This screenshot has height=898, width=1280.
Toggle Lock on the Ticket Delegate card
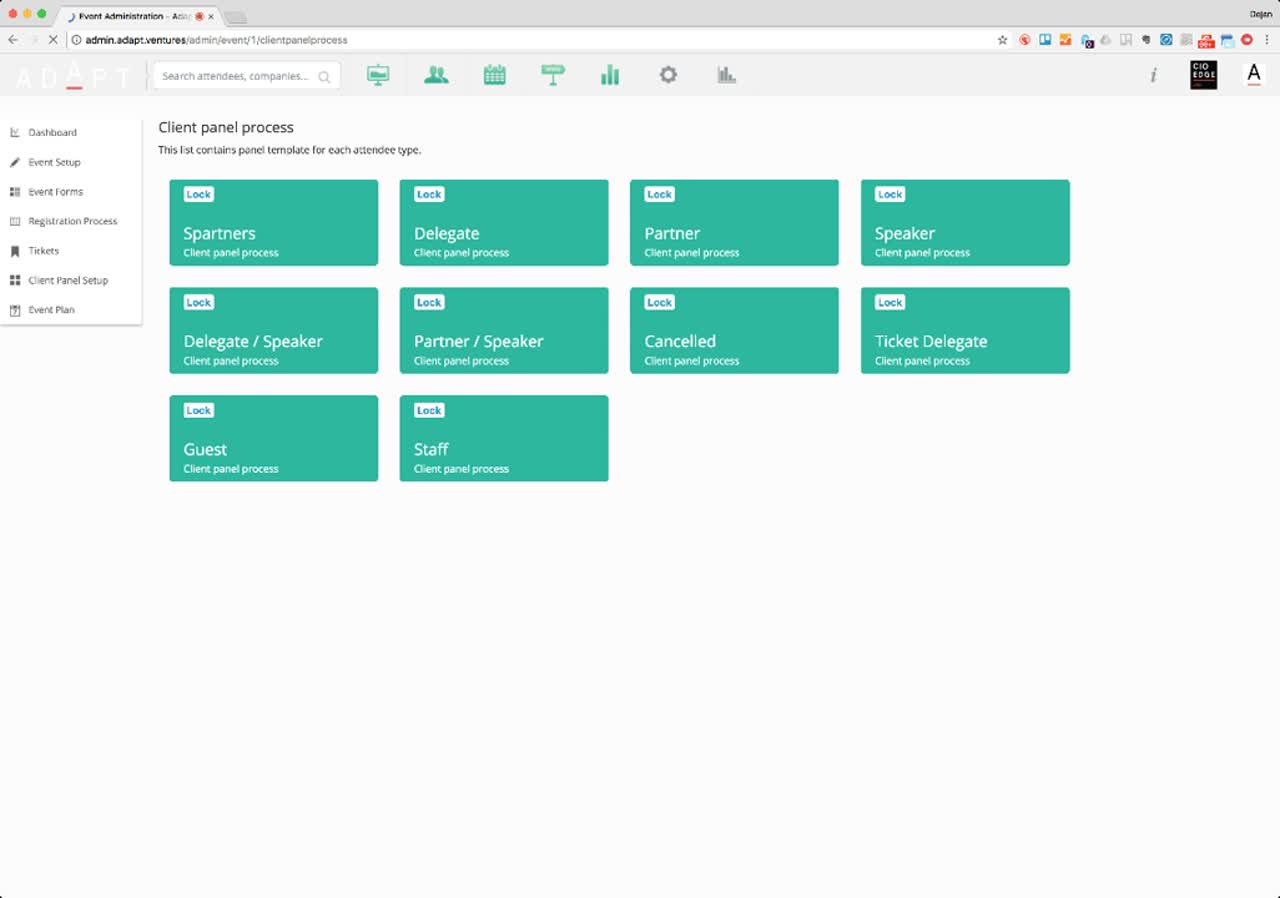(x=890, y=302)
